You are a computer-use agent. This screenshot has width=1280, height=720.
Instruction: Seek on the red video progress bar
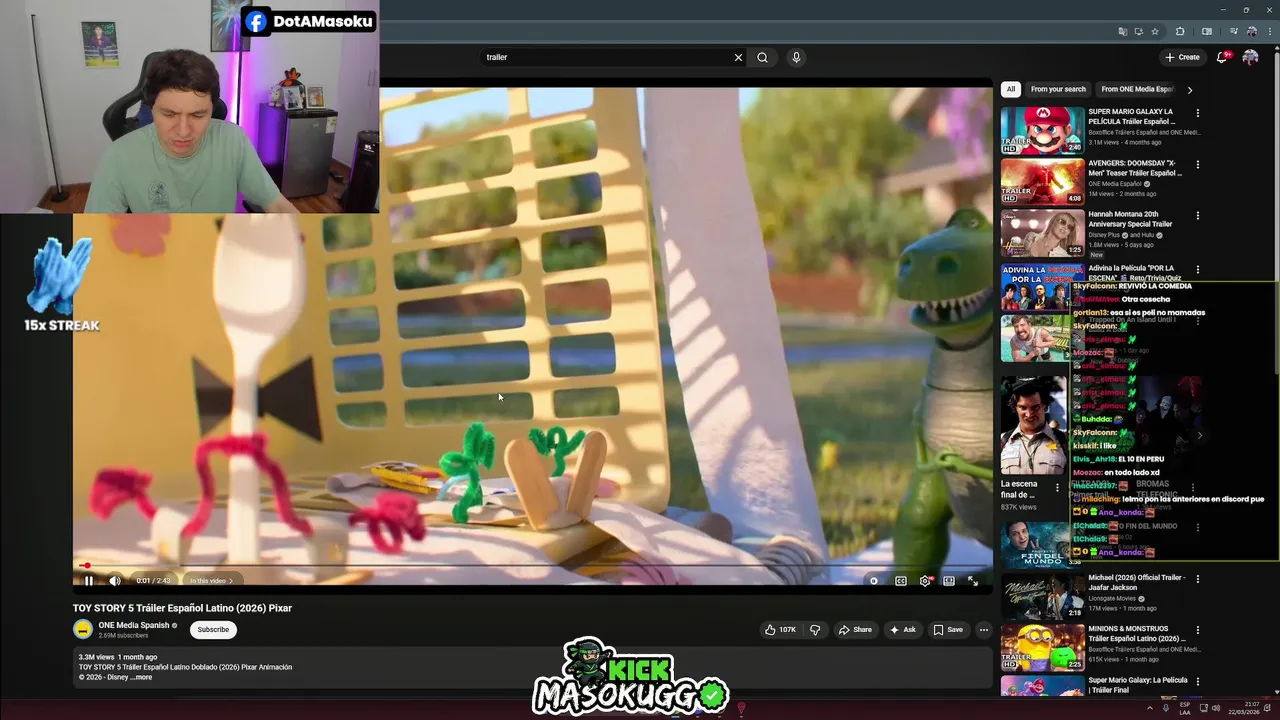click(532, 566)
